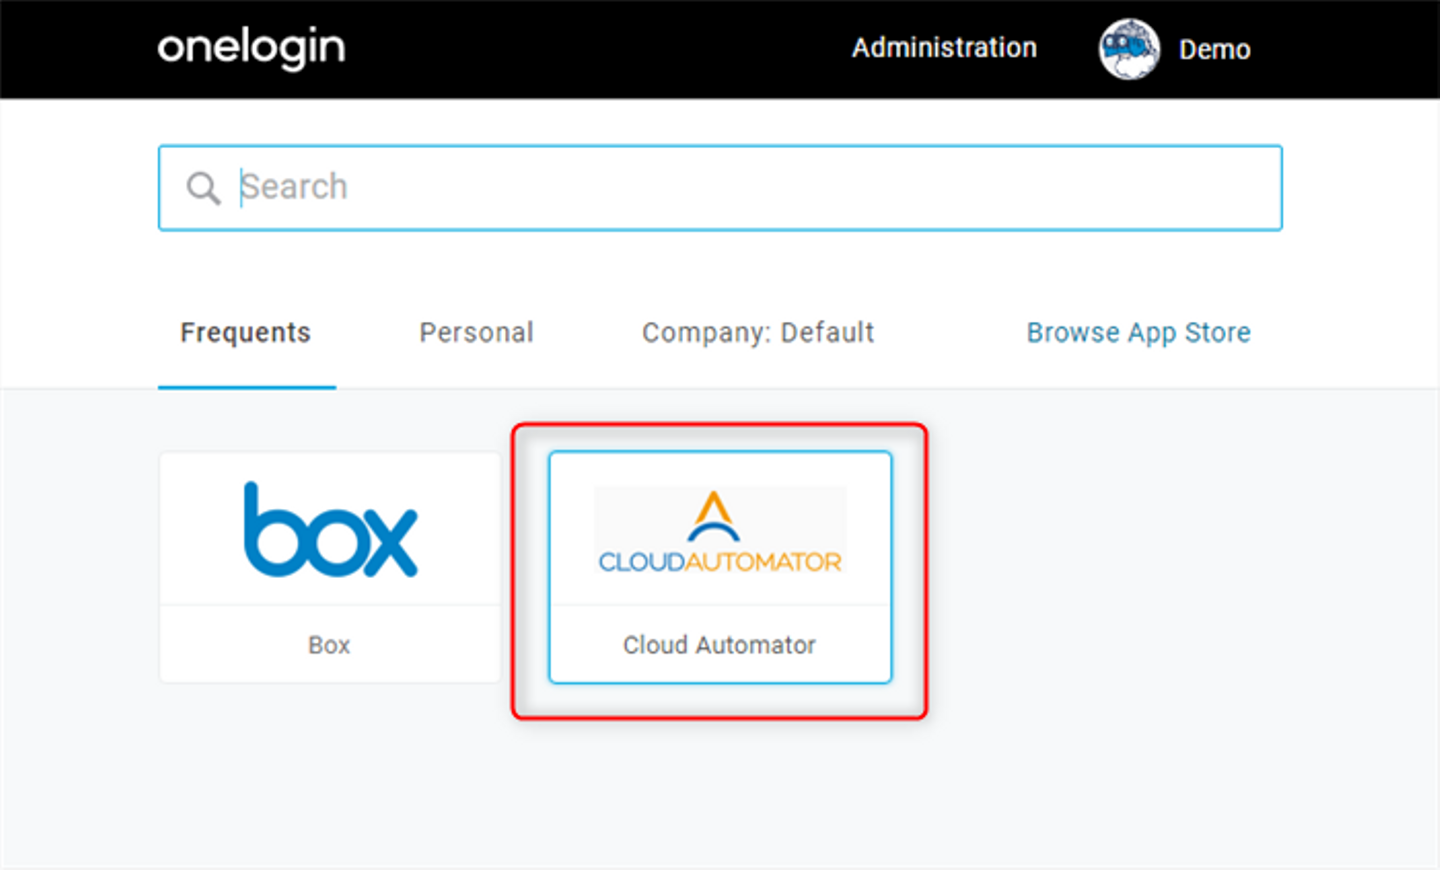
Task: Follow the Browse App Store link
Action: click(1139, 333)
